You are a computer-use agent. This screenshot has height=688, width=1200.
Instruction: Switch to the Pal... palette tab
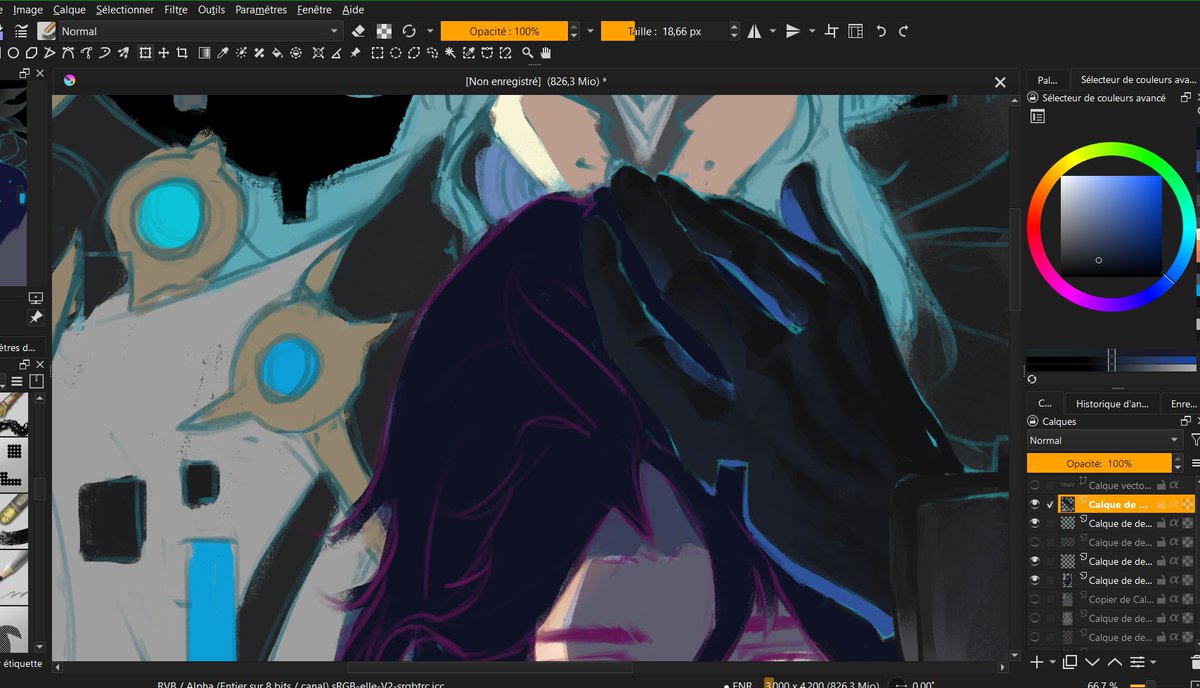click(x=1047, y=79)
